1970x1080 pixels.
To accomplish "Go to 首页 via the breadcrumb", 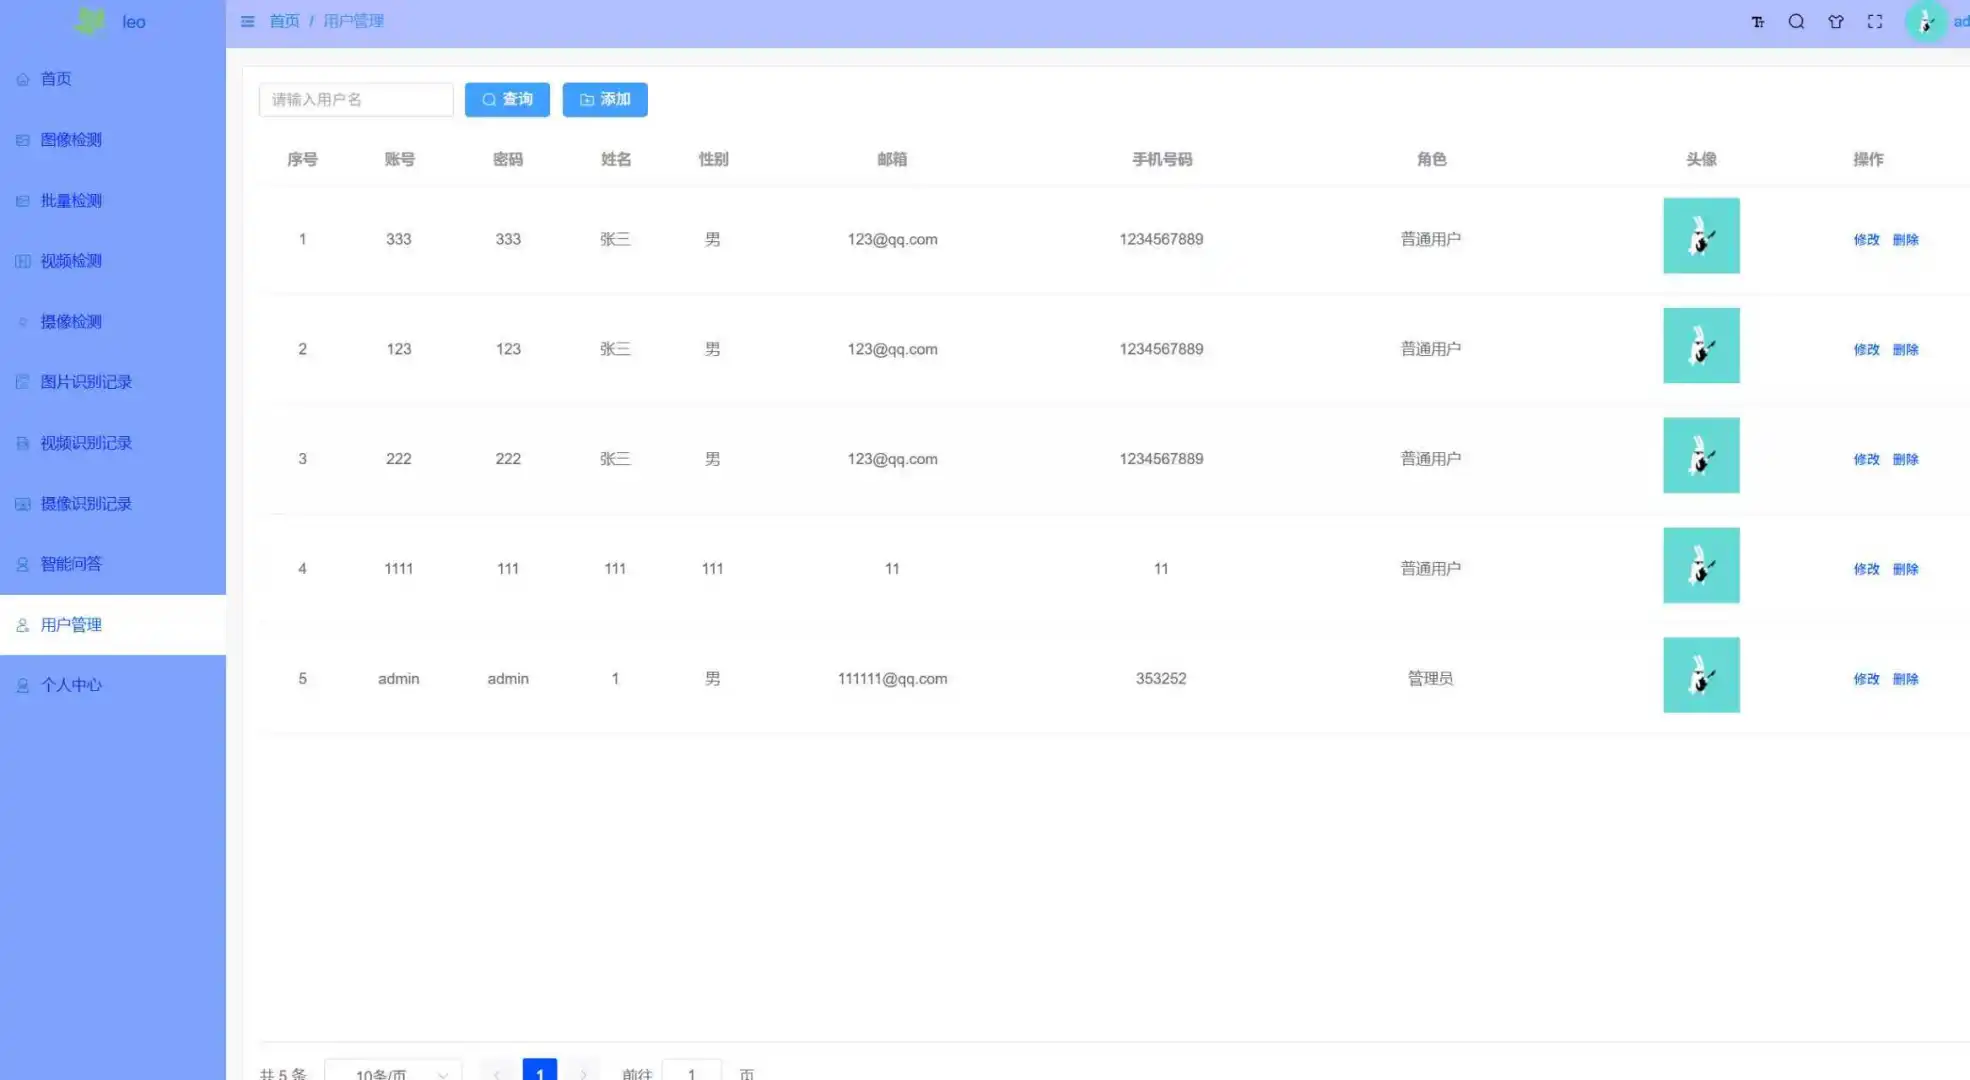I will [x=283, y=20].
